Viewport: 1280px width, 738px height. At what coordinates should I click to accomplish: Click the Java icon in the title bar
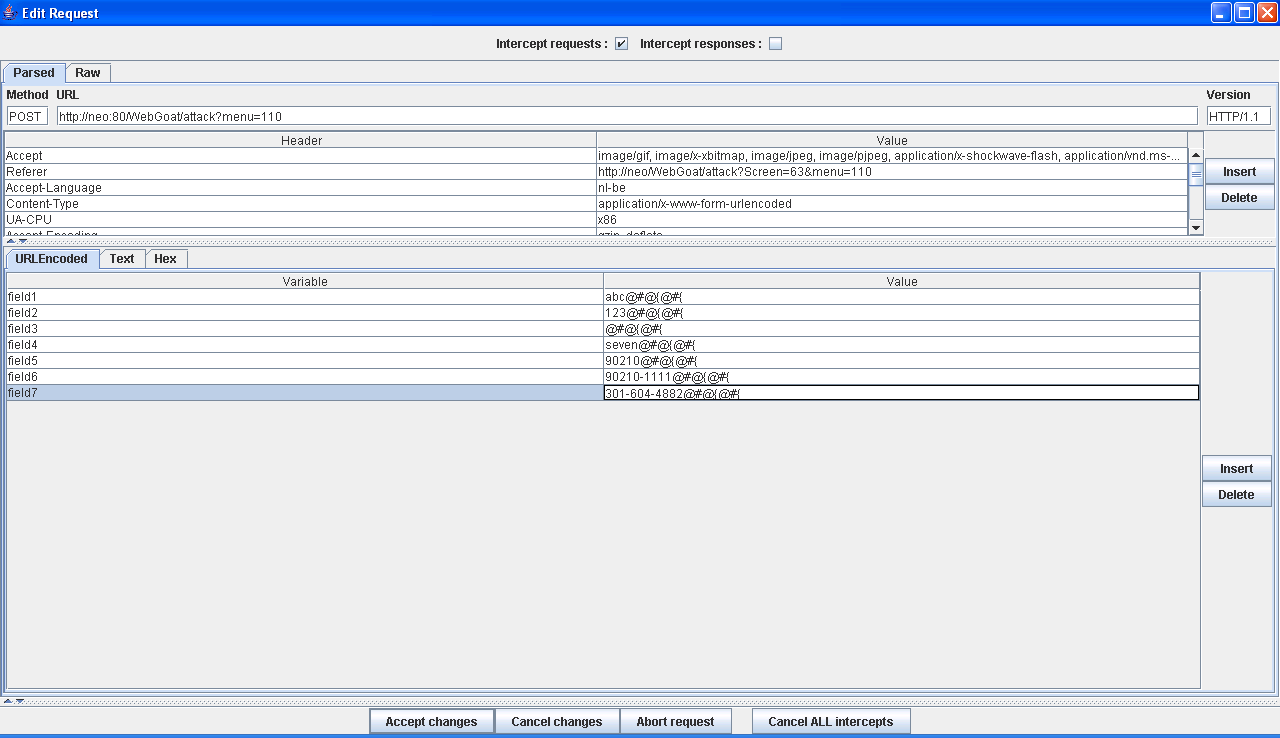9,13
